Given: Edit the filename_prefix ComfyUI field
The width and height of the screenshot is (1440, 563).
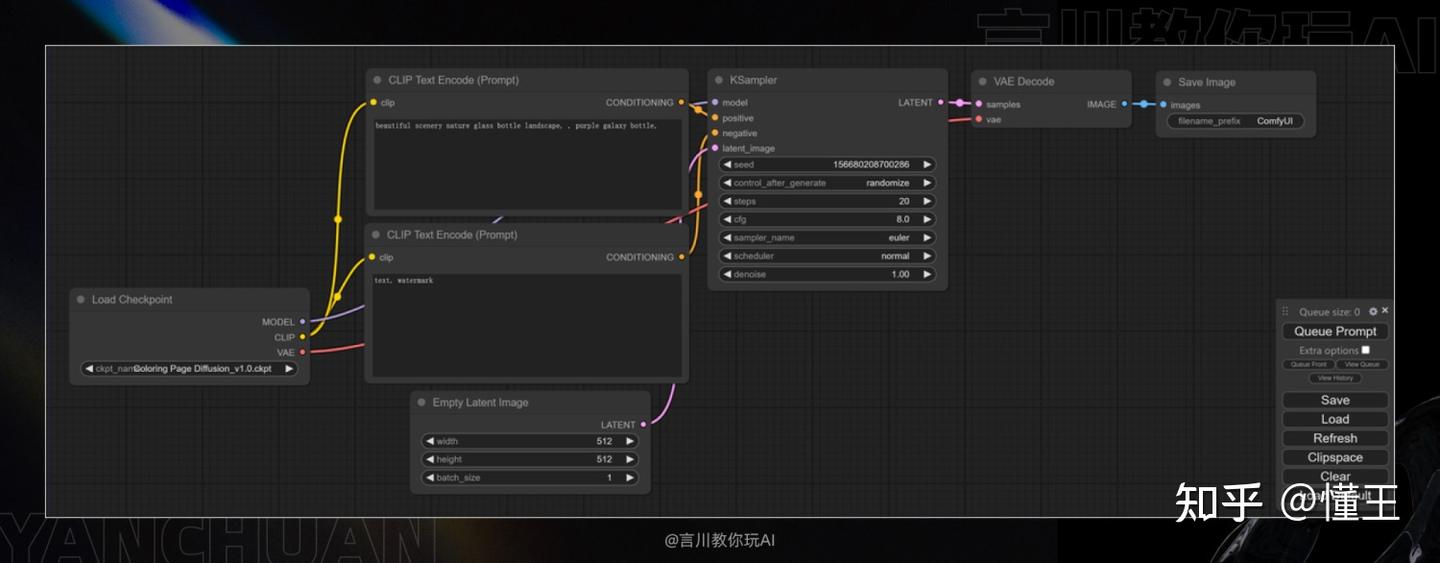Looking at the screenshot, I should 1236,121.
